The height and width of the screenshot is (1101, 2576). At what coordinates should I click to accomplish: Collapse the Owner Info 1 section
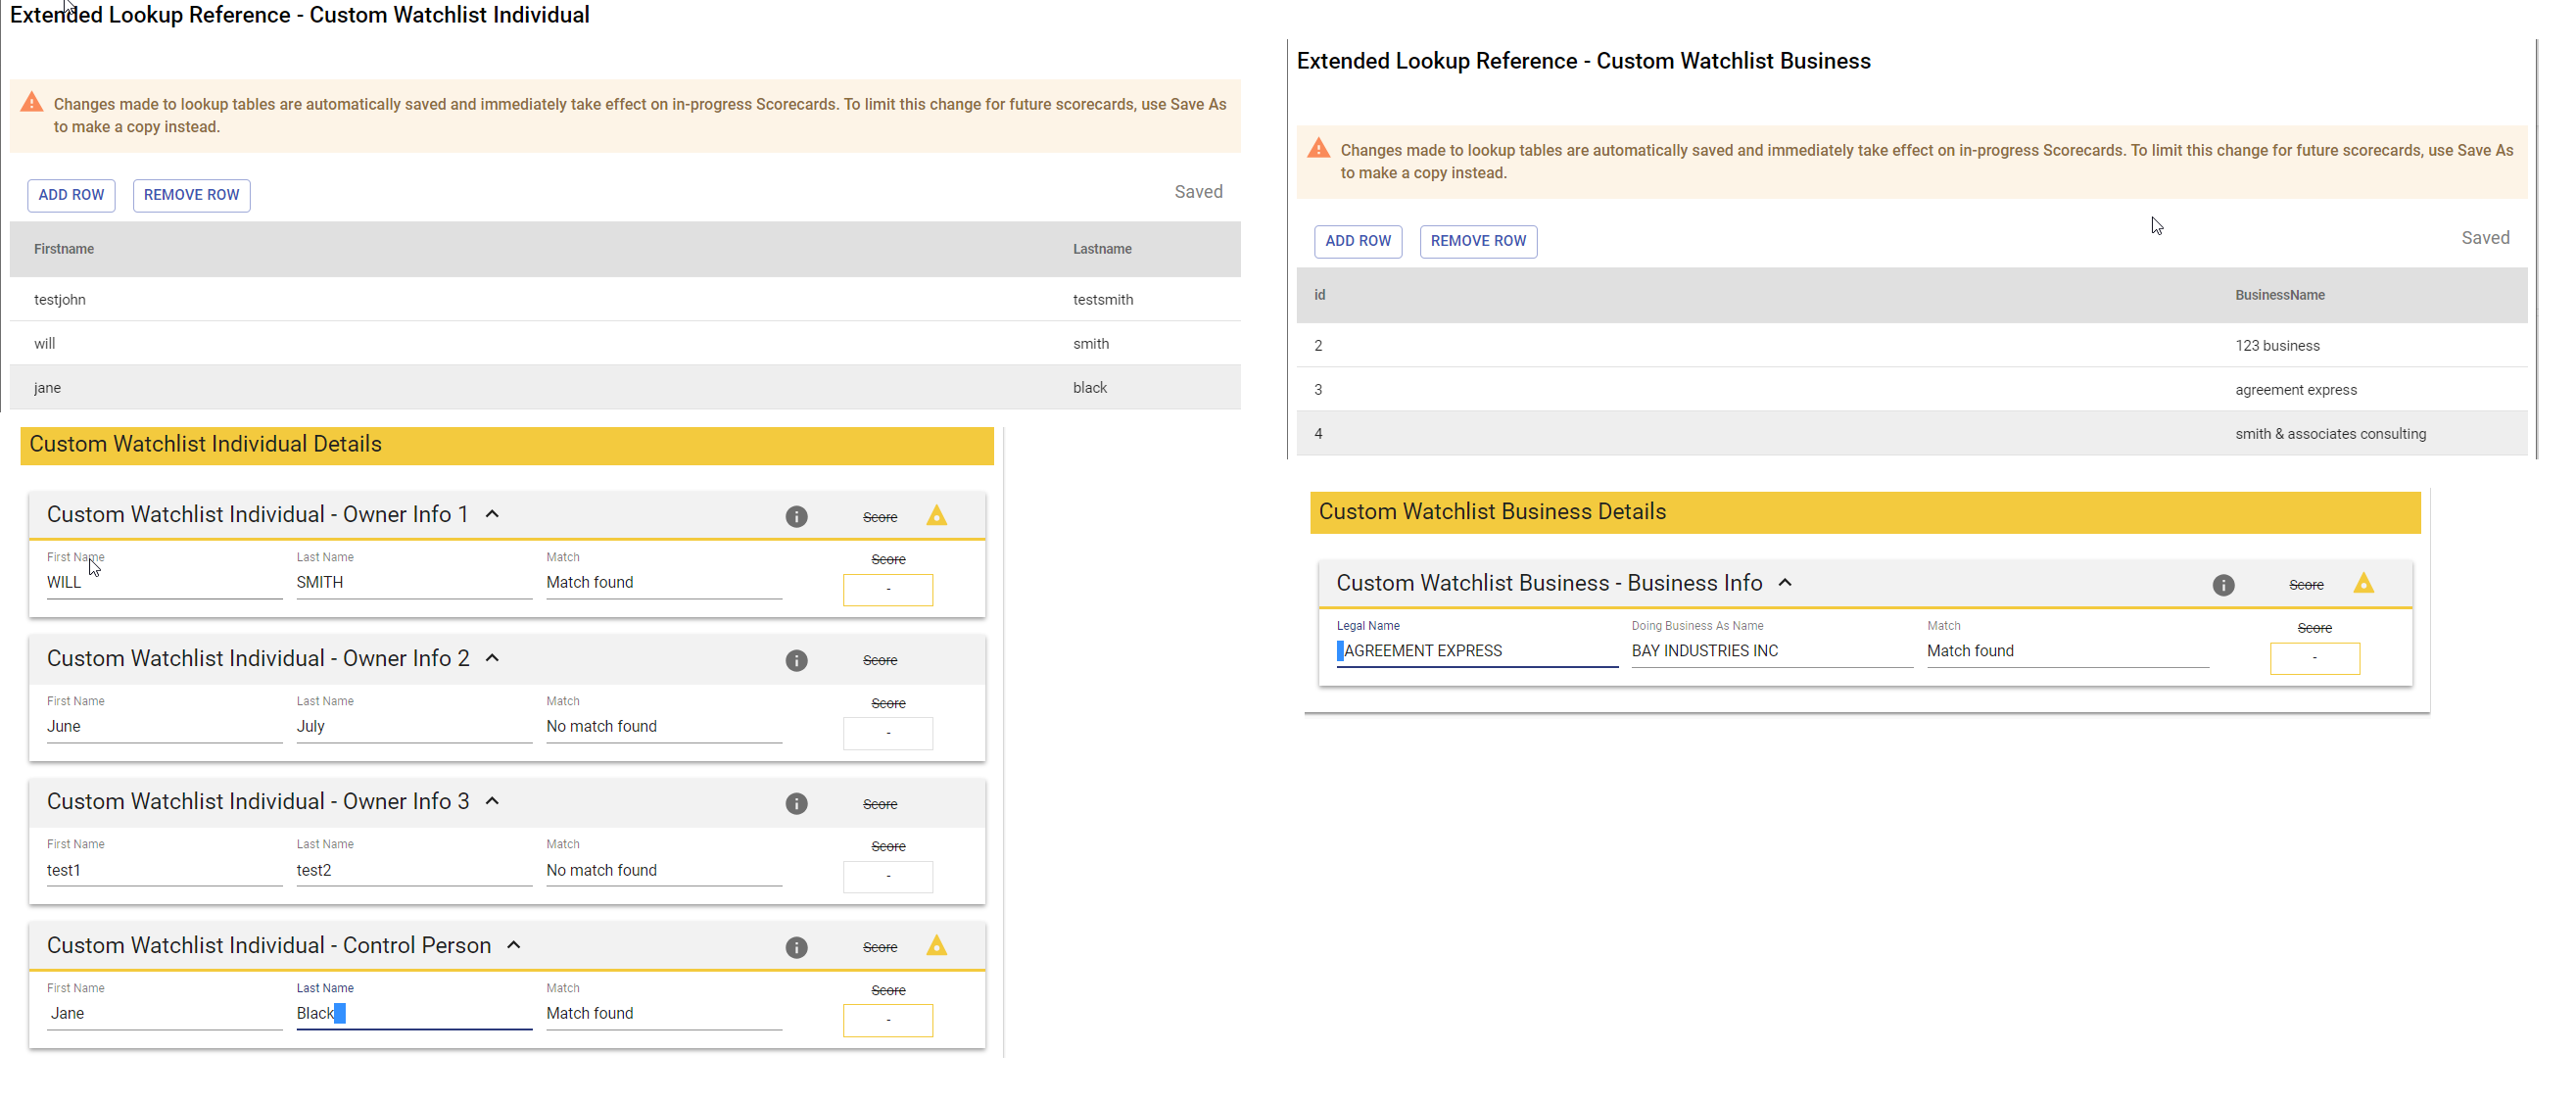492,514
